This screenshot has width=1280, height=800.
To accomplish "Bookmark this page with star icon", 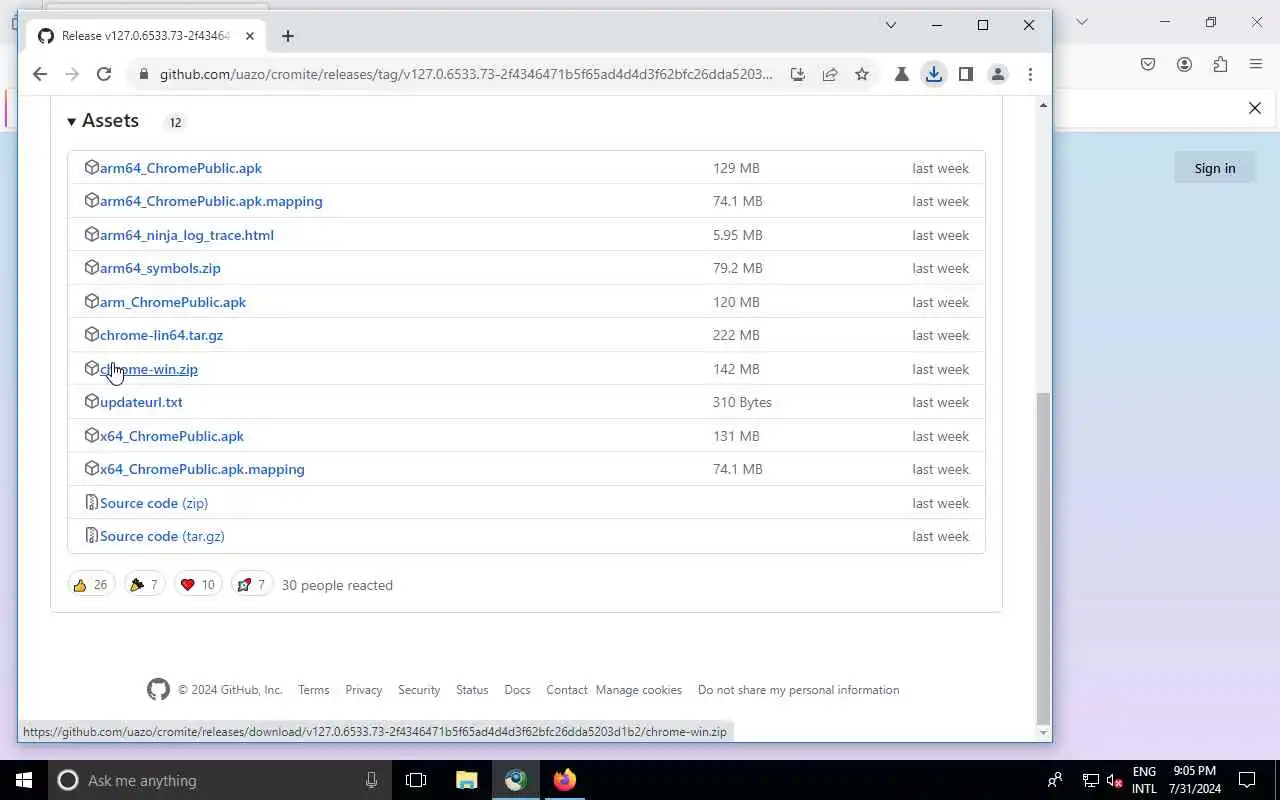I will pyautogui.click(x=862, y=74).
